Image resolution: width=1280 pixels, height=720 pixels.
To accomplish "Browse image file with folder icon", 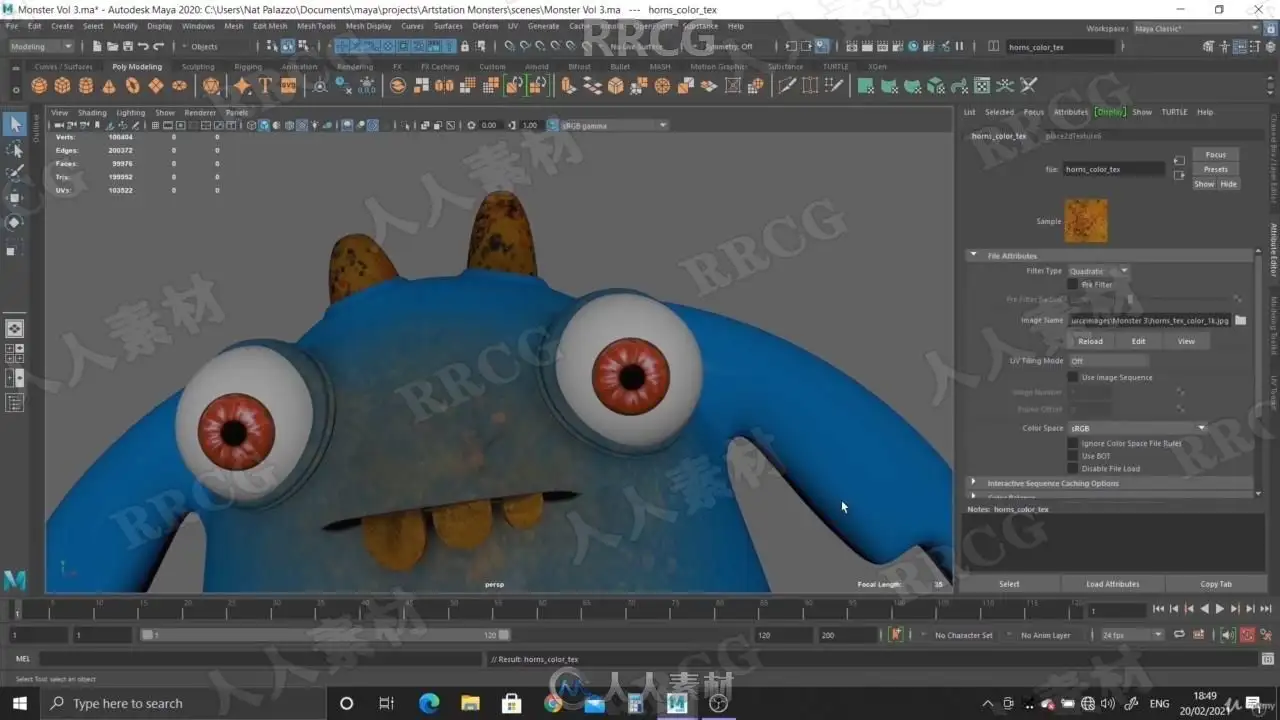I will pyautogui.click(x=1241, y=320).
